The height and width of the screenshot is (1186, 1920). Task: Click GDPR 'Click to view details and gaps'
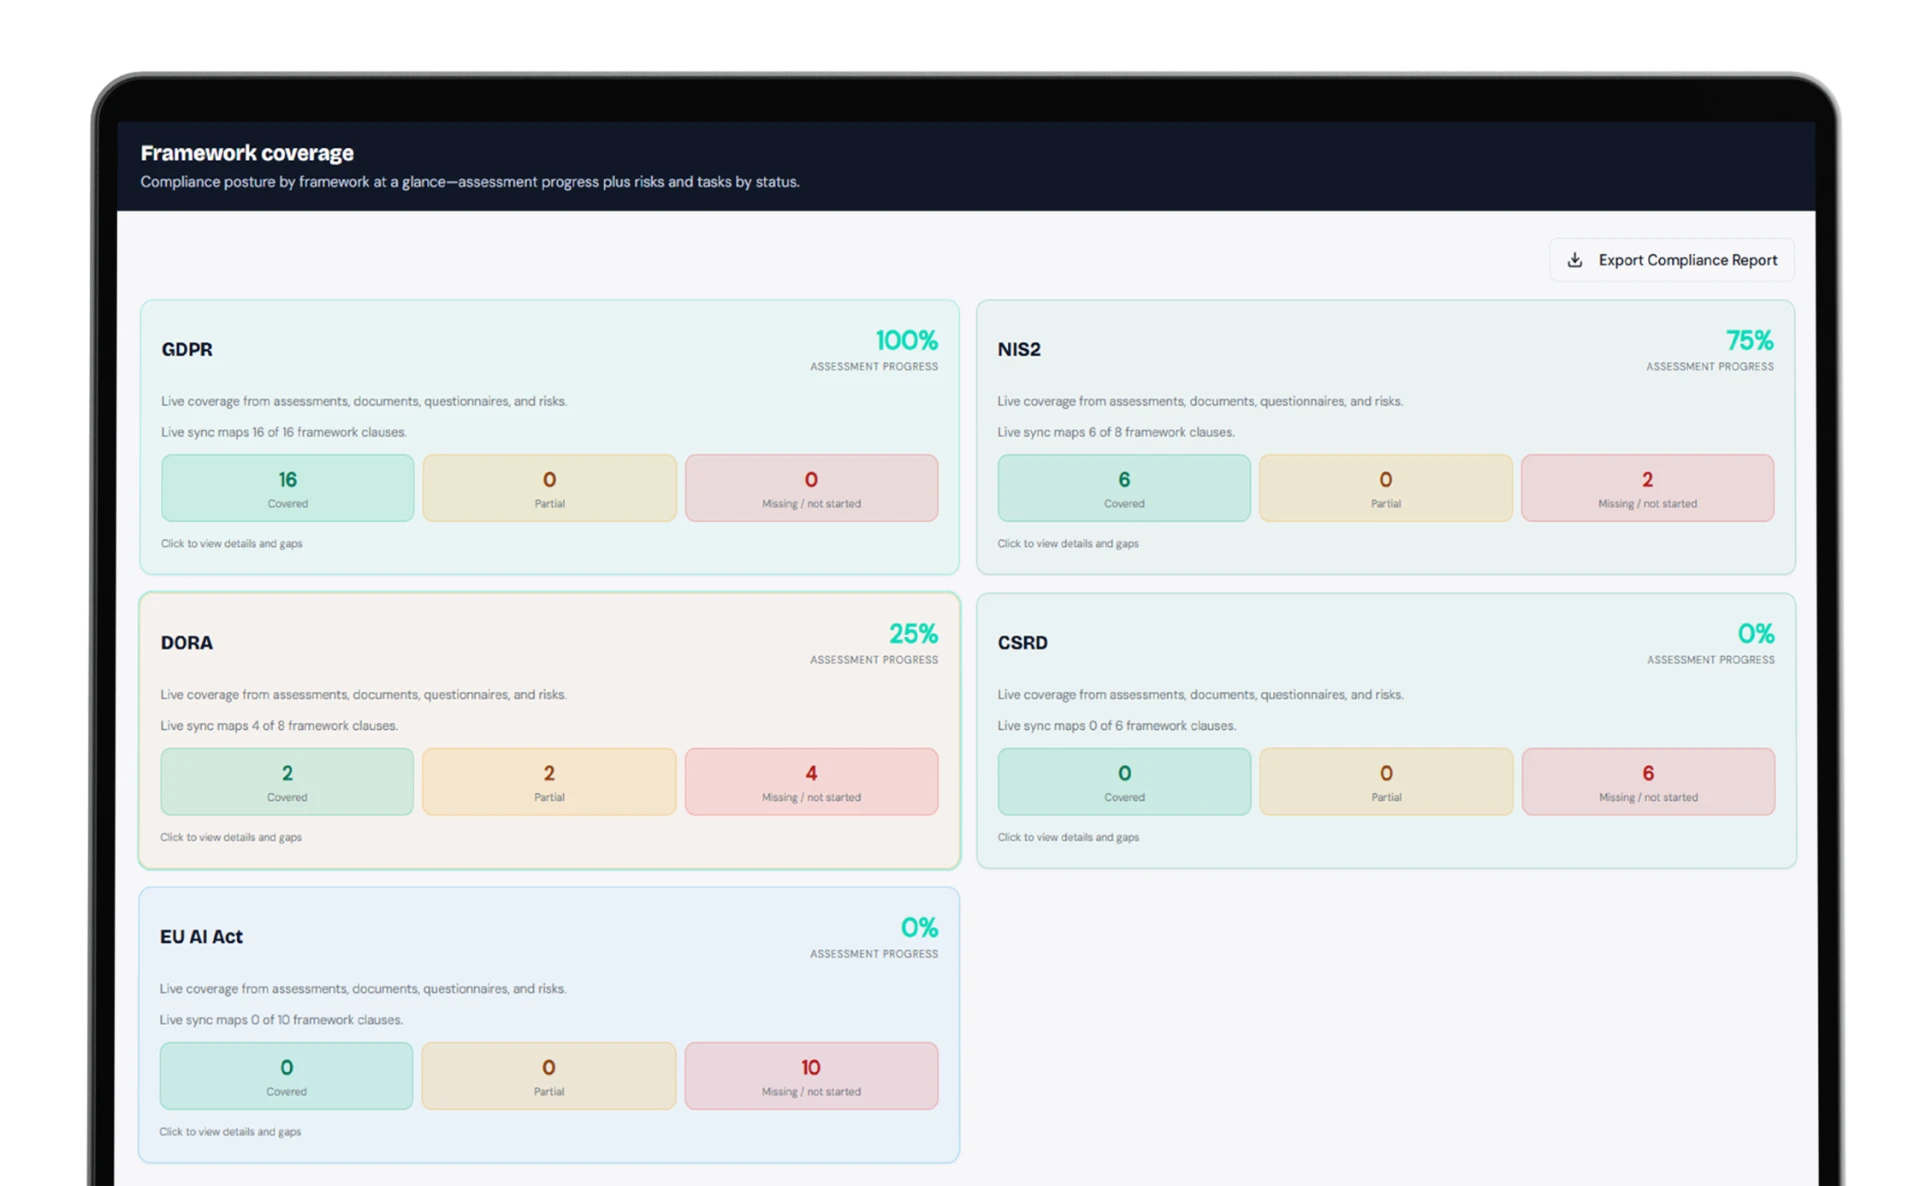(232, 543)
